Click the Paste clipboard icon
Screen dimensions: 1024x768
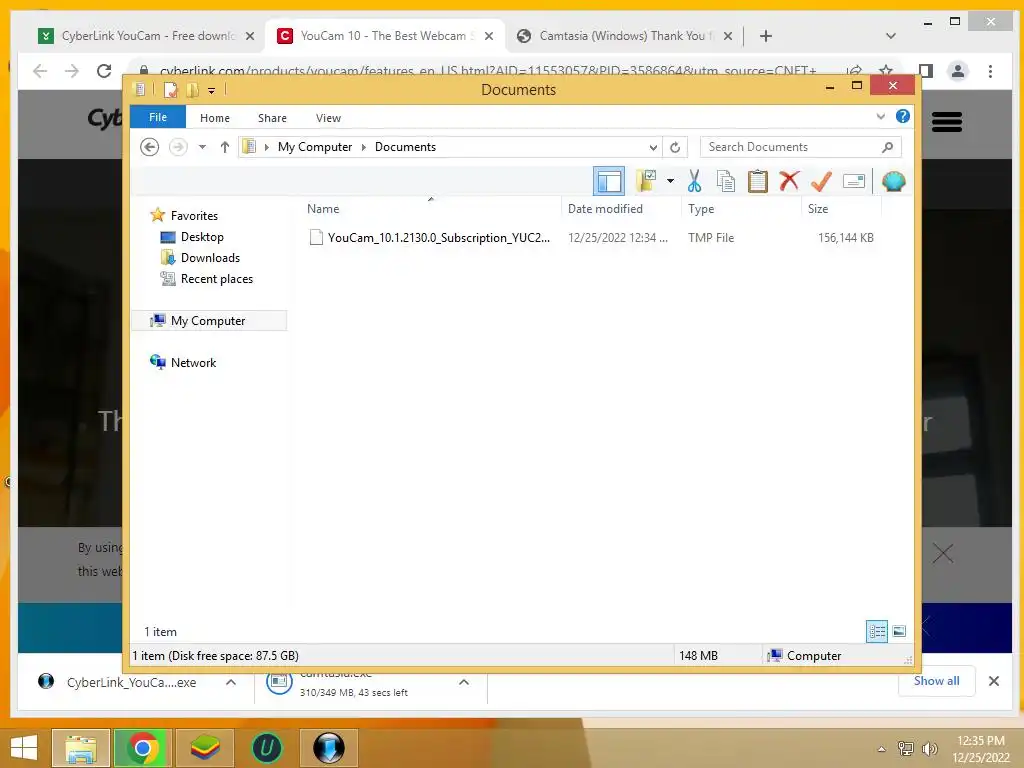click(x=758, y=181)
